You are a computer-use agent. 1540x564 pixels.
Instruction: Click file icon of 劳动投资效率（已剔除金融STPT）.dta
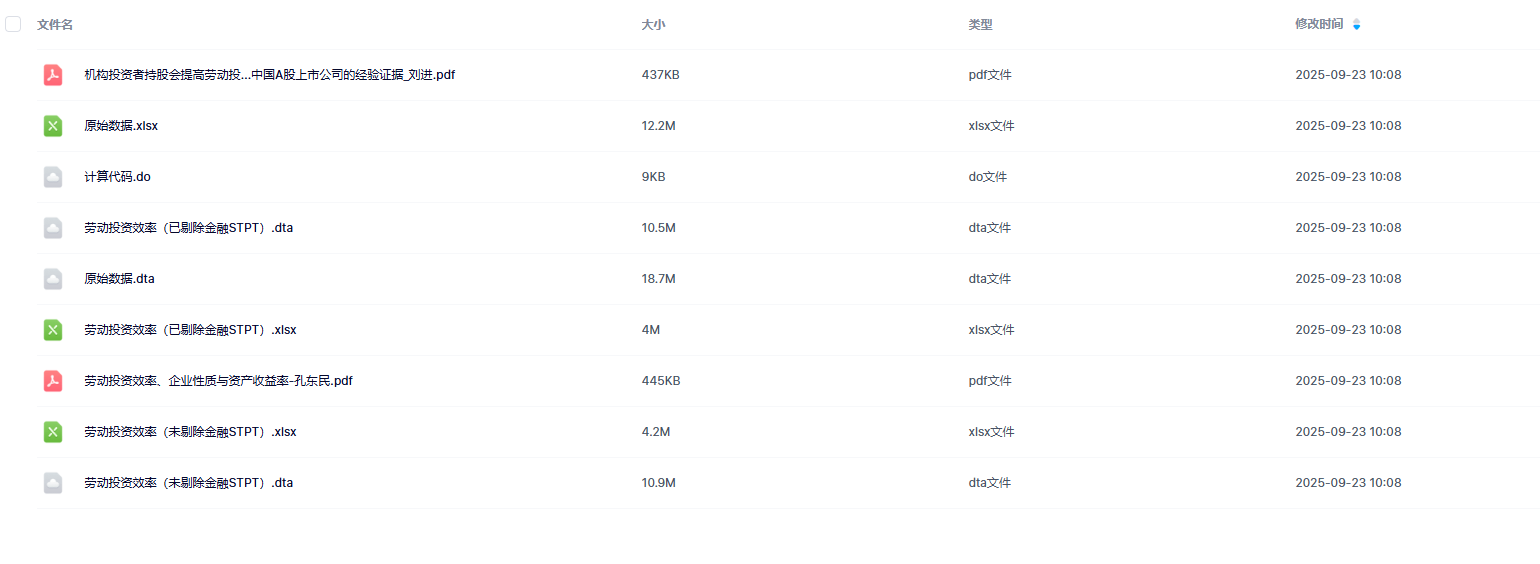click(53, 228)
